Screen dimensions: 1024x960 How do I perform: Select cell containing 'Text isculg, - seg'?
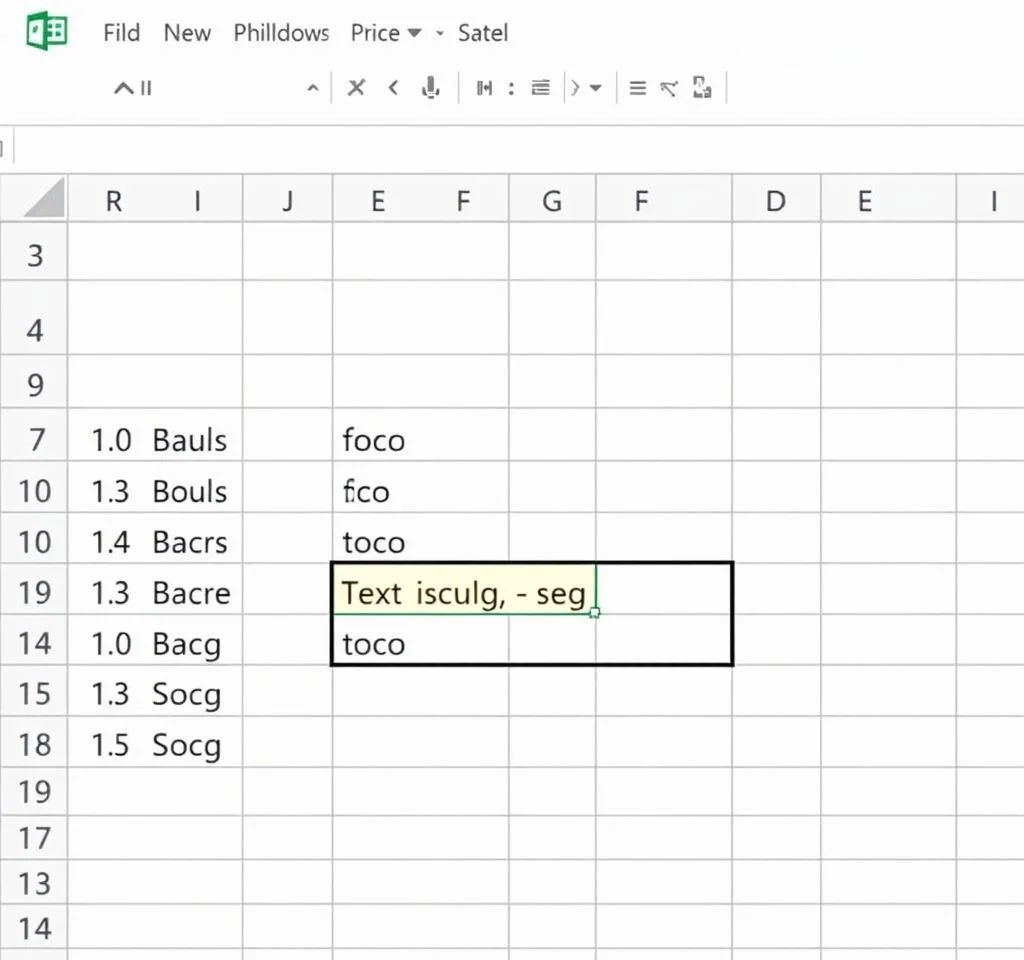point(463,593)
